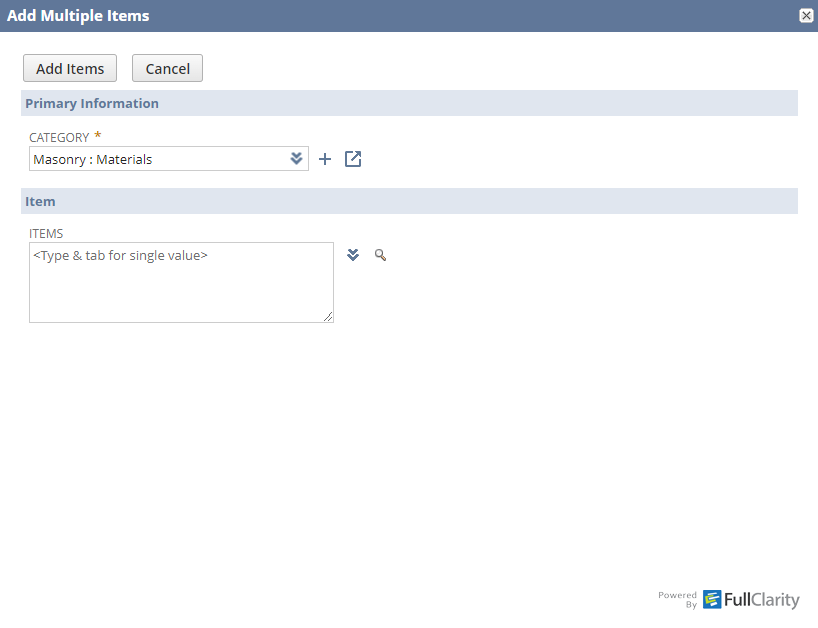This screenshot has width=818, height=628.
Task: Click the plus icon to add new category
Action: tap(325, 159)
